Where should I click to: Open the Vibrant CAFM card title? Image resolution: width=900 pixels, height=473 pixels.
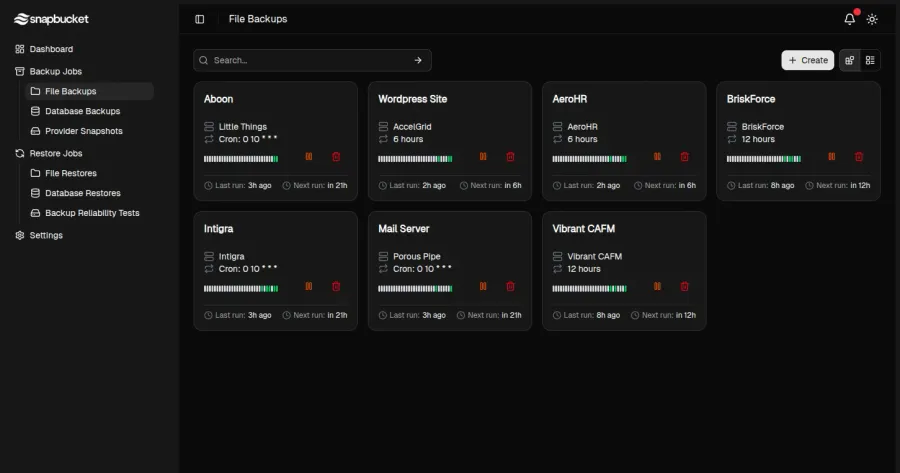(583, 229)
